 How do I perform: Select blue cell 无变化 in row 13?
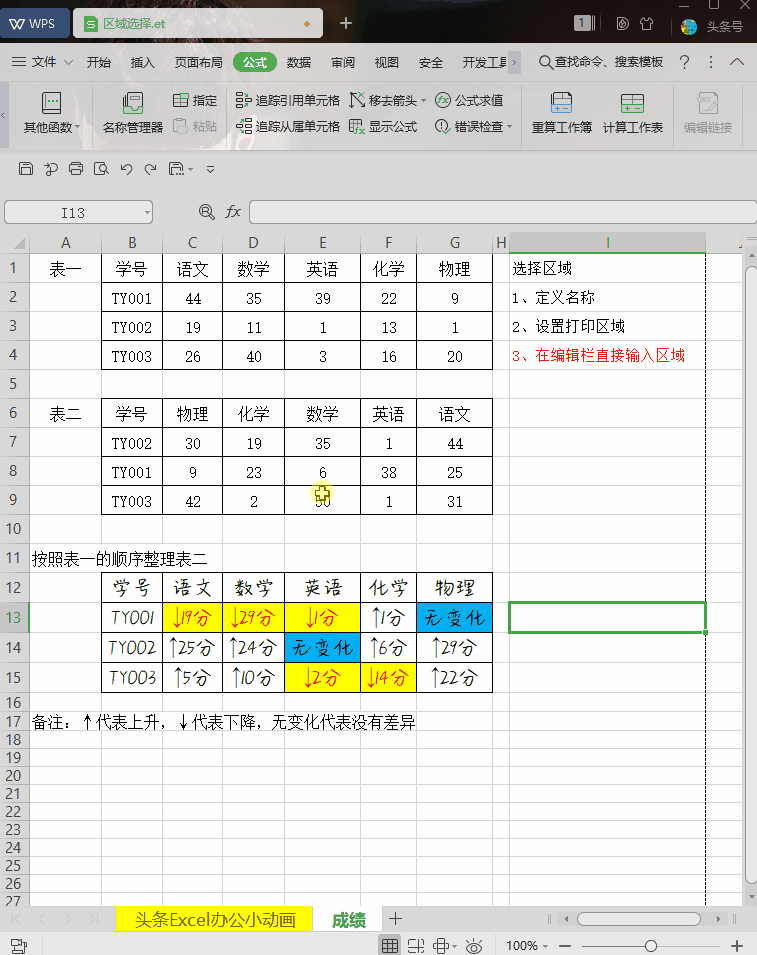click(x=454, y=618)
